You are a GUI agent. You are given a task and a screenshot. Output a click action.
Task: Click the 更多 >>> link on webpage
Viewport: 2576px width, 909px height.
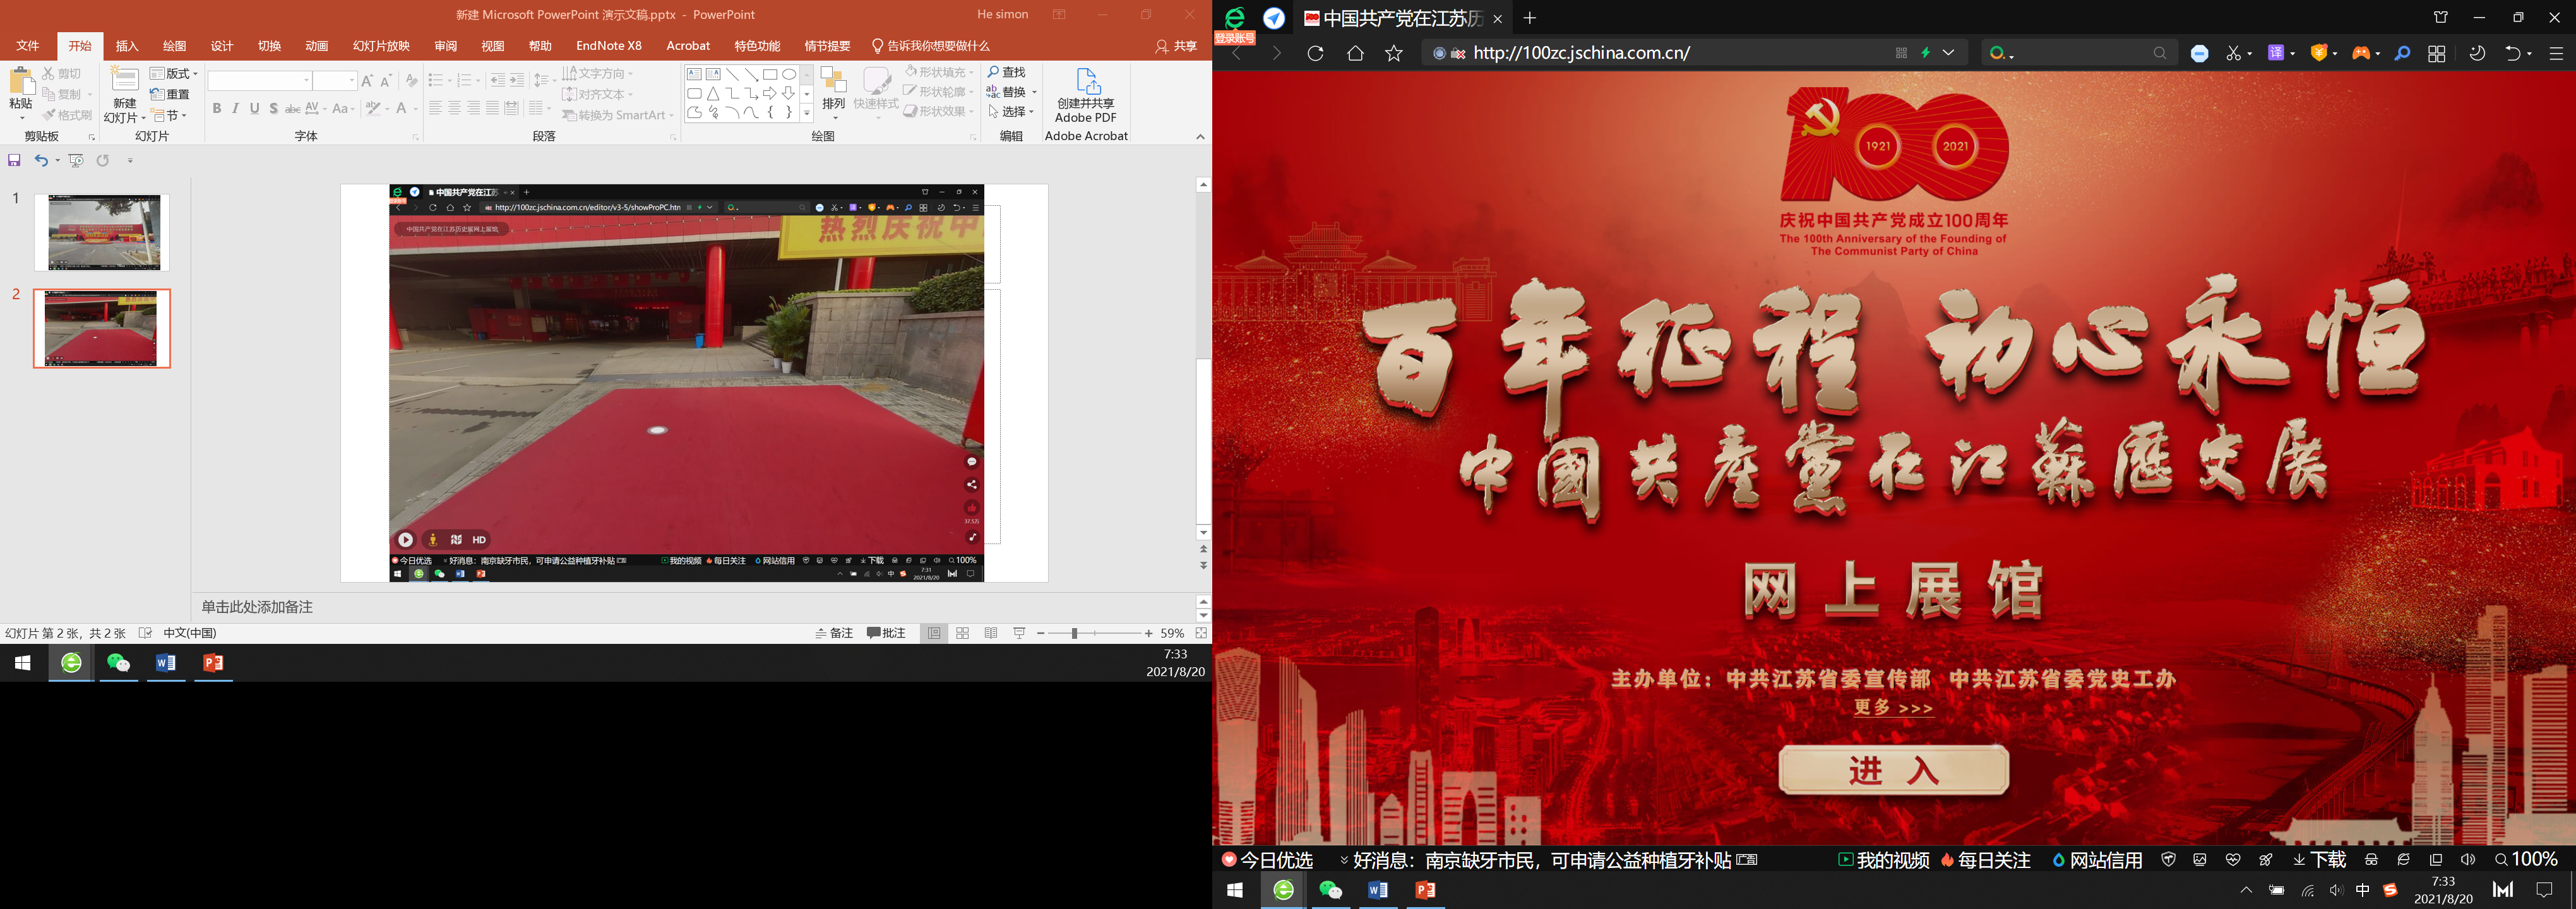click(x=1893, y=708)
